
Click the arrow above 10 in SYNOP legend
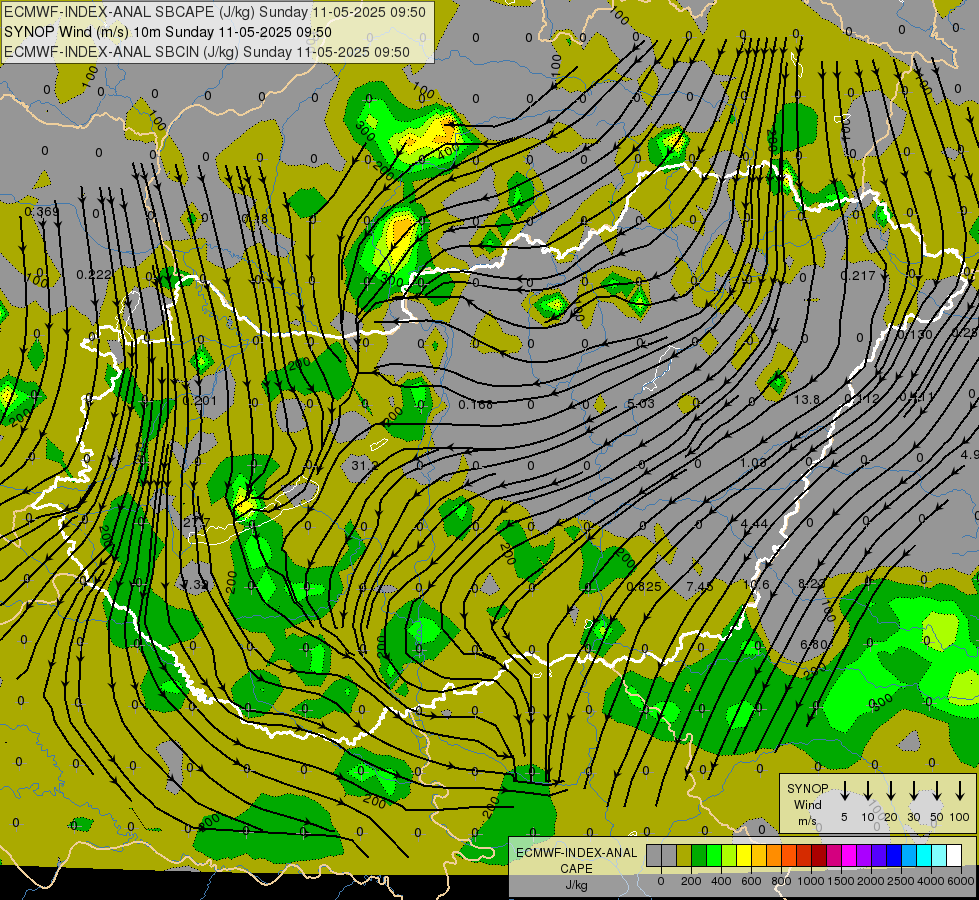click(868, 791)
